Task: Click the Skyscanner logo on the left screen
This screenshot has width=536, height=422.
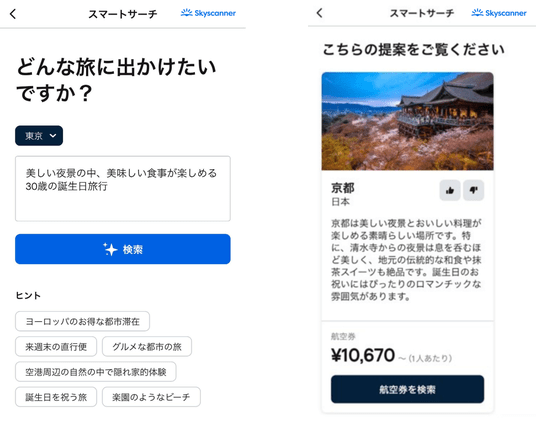Action: 208,13
